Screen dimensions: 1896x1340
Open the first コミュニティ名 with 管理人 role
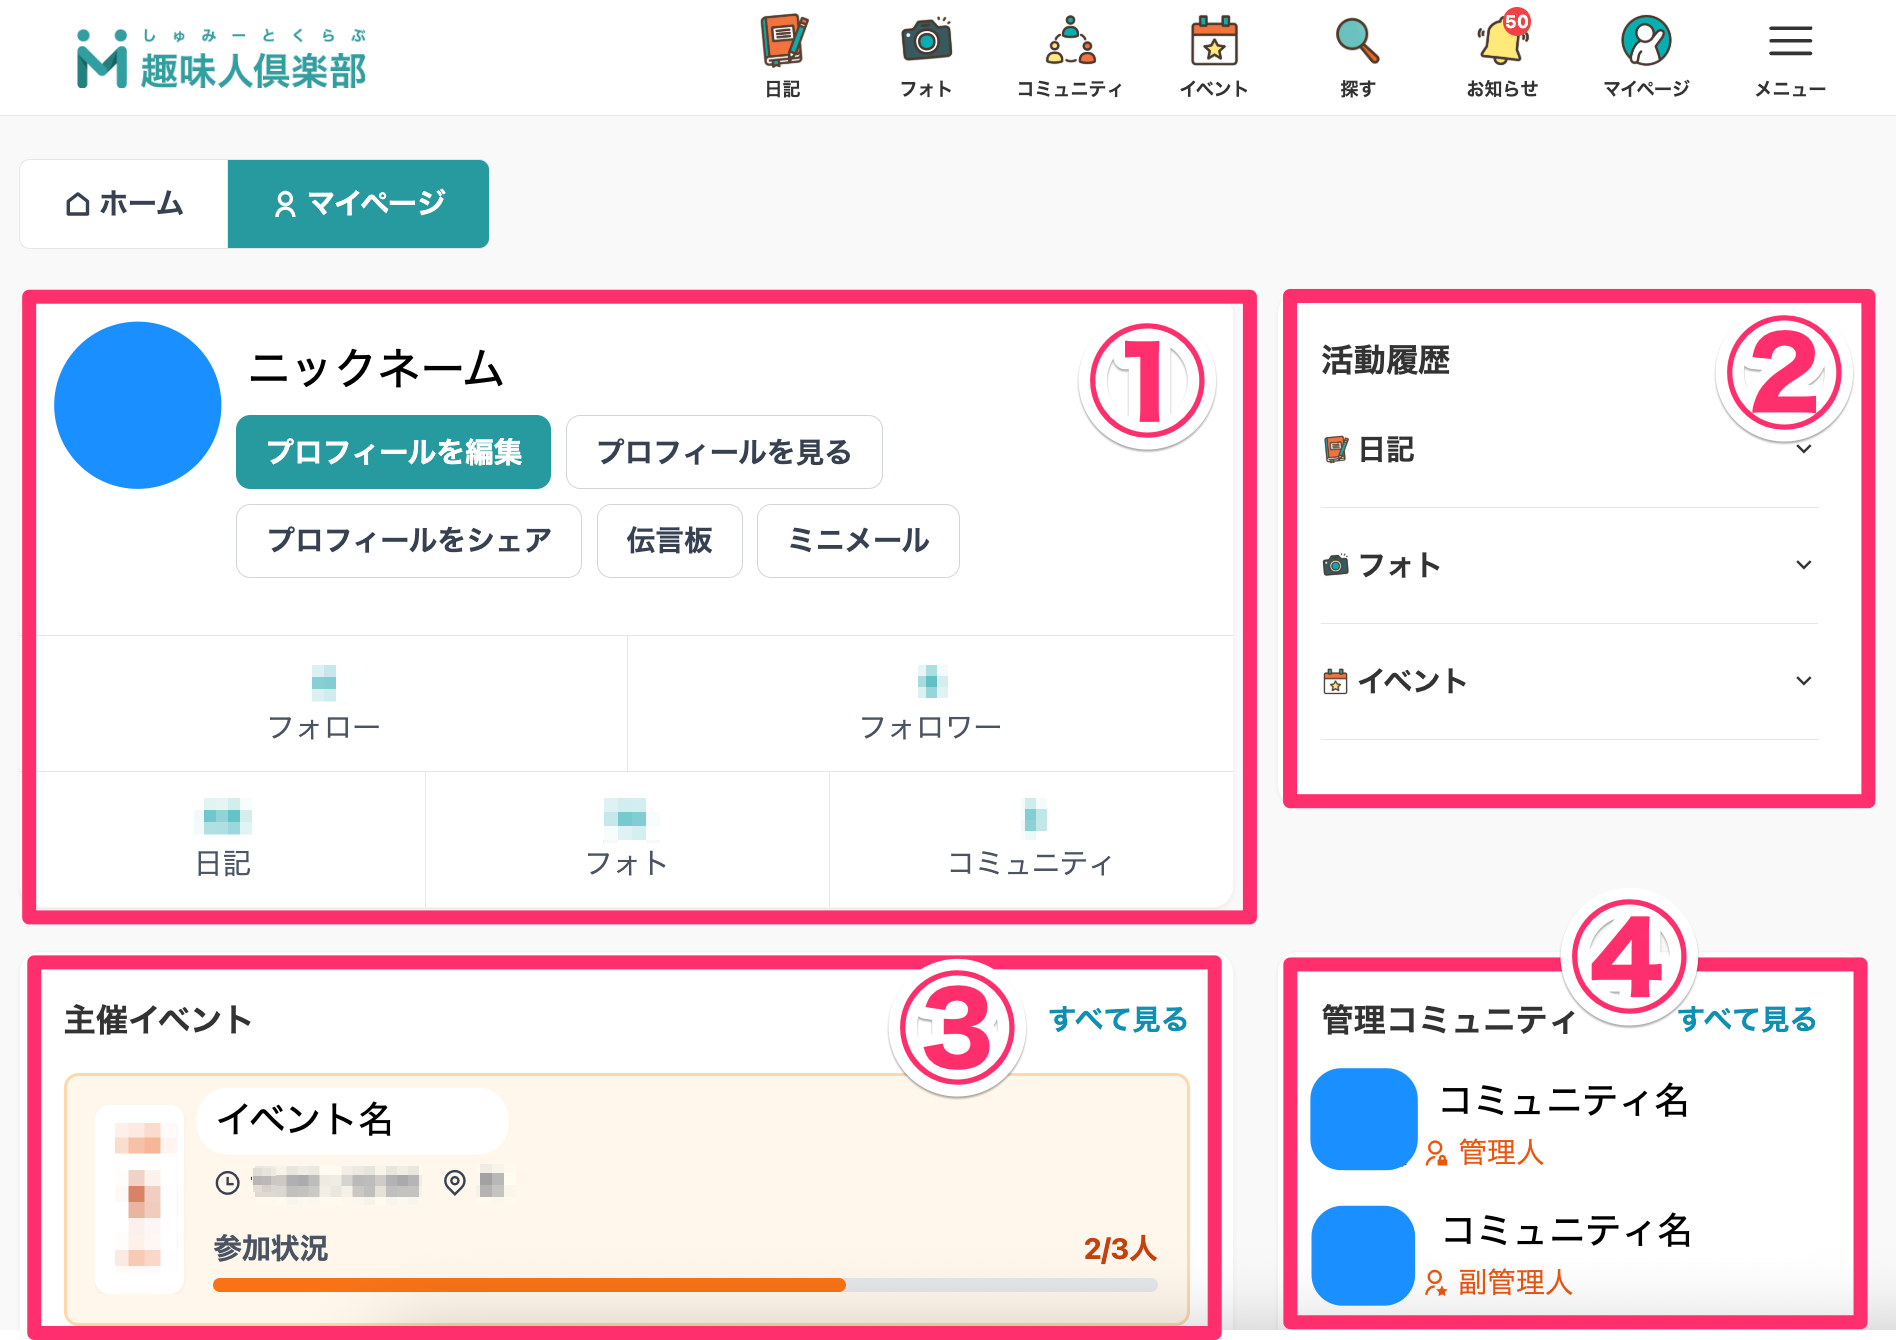1564,1101
